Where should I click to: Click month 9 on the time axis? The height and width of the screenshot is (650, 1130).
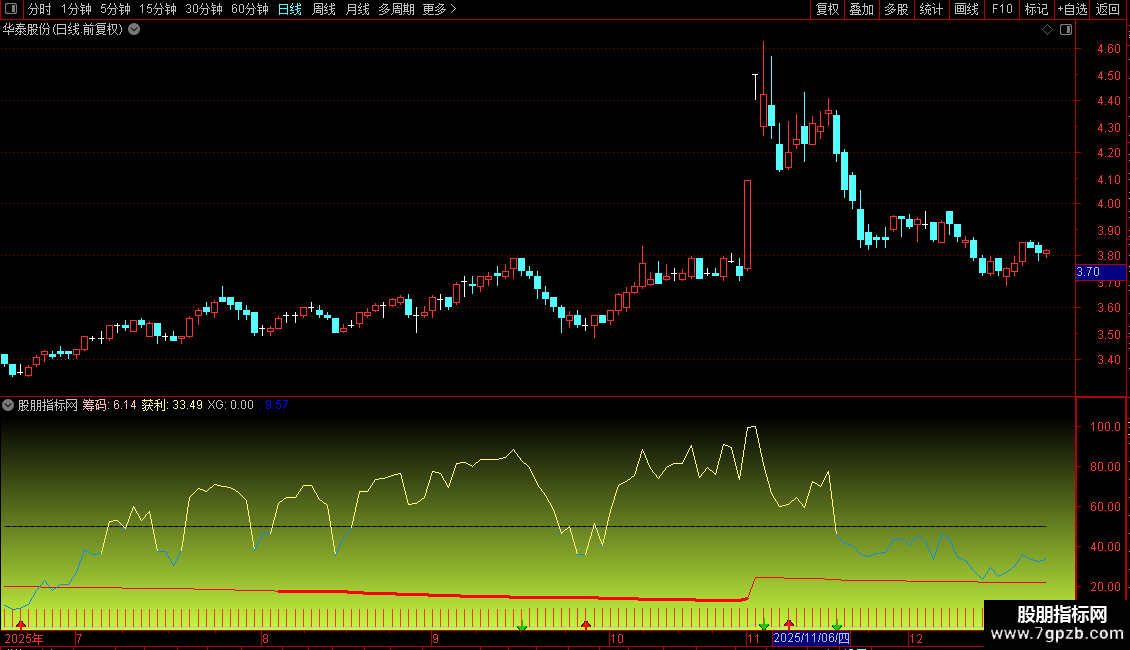tap(435, 638)
